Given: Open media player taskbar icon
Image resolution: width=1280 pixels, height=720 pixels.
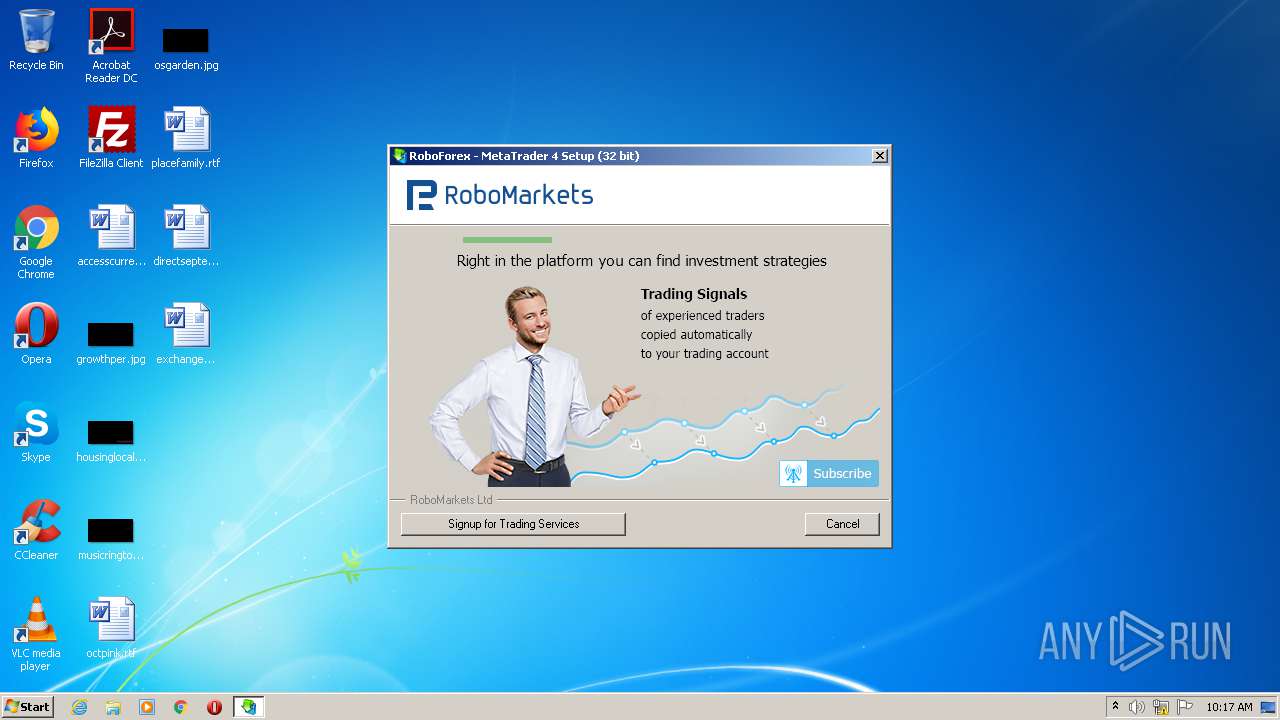Looking at the screenshot, I should tap(147, 707).
